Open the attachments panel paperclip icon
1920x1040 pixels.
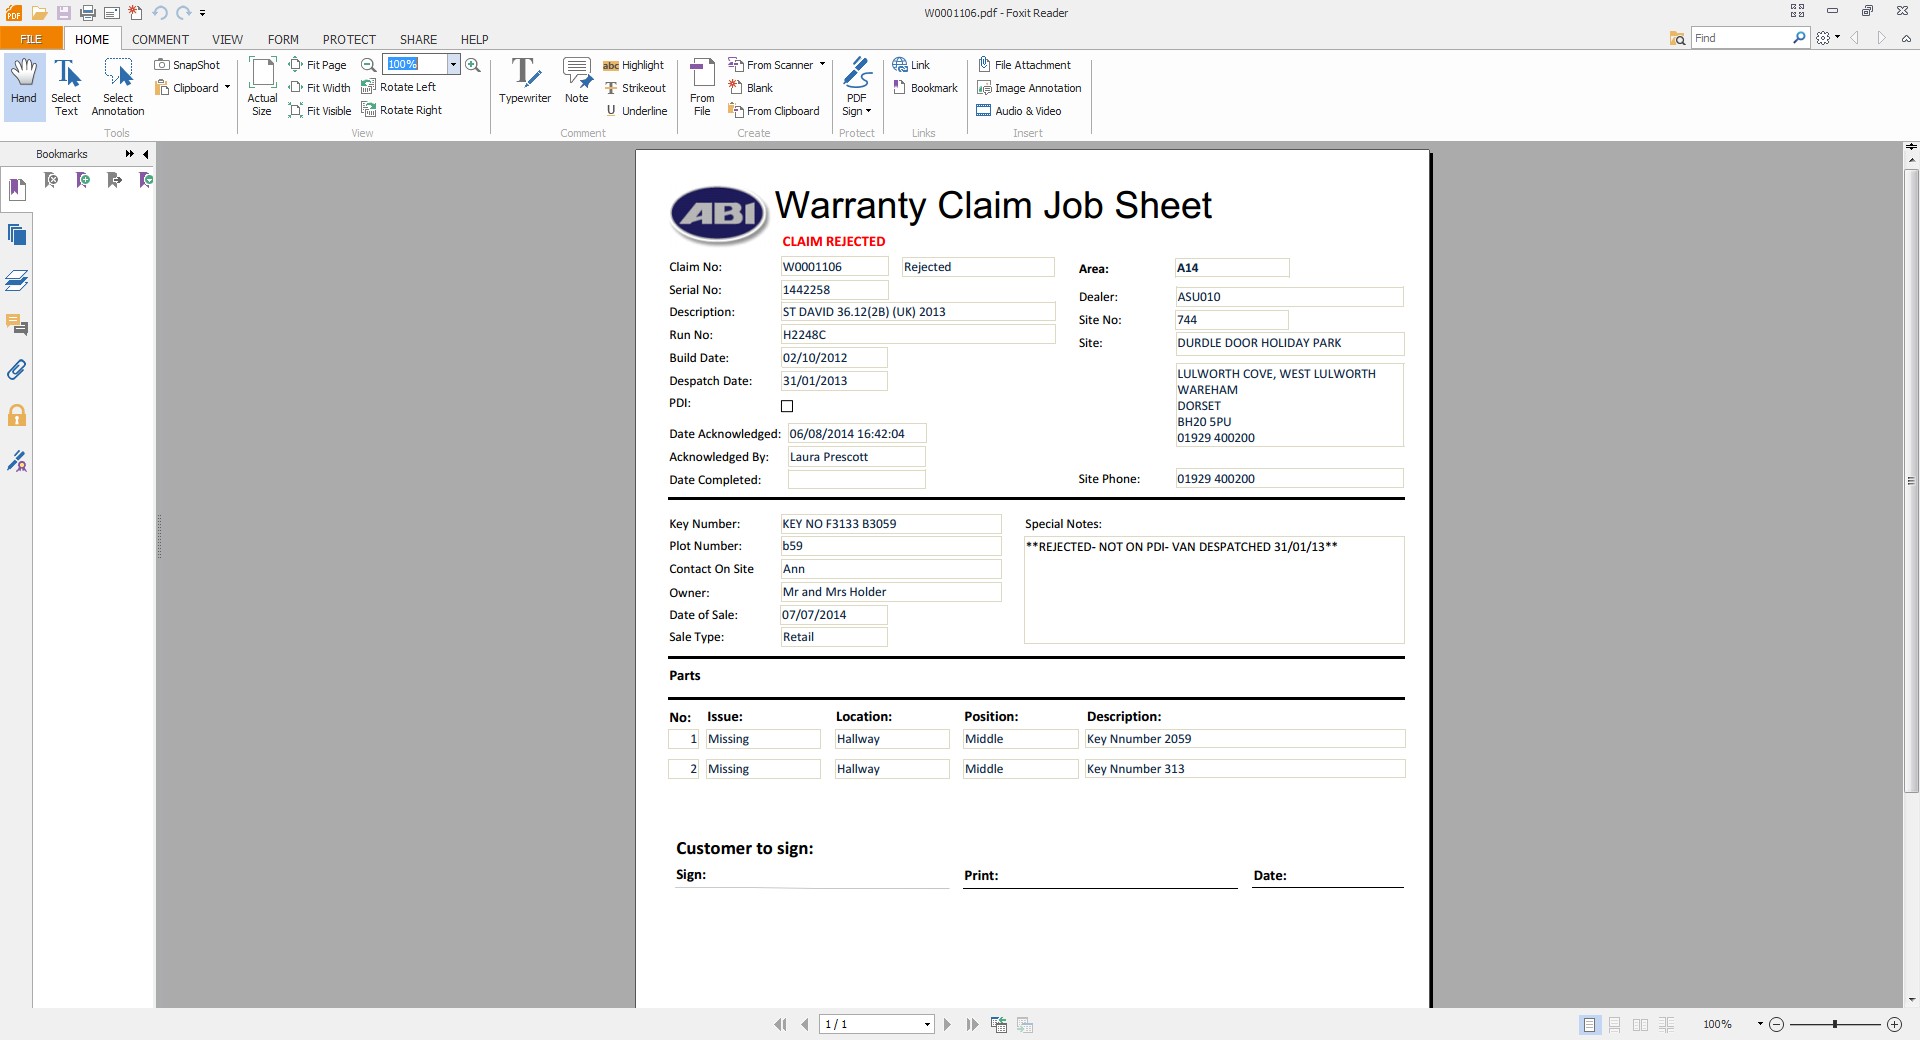click(x=17, y=370)
